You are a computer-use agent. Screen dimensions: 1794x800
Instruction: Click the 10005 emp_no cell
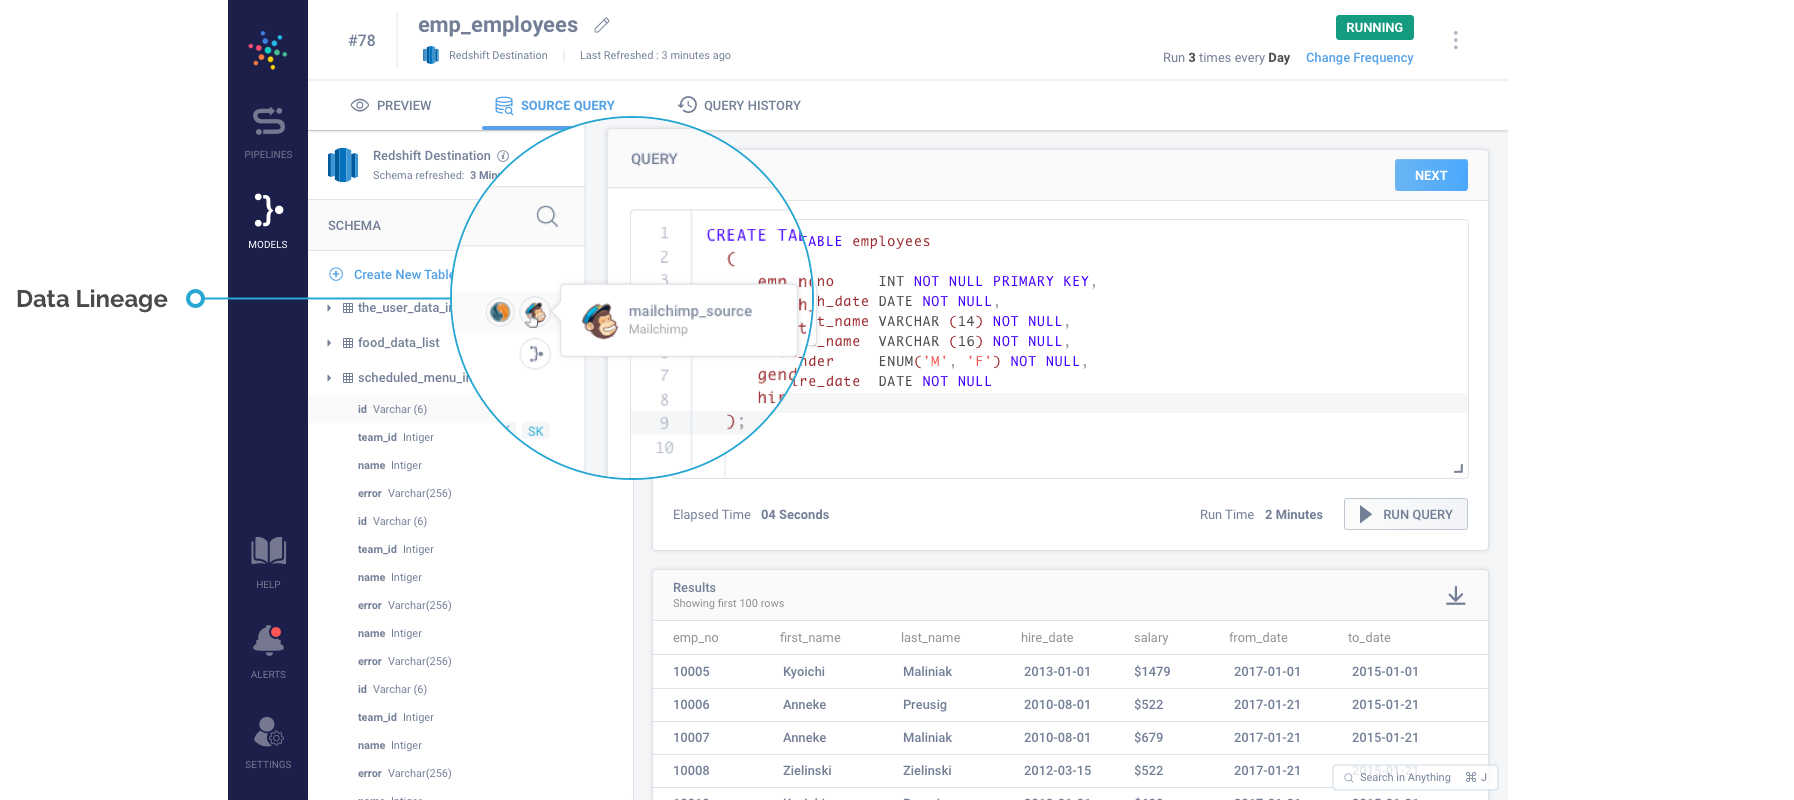tap(691, 672)
